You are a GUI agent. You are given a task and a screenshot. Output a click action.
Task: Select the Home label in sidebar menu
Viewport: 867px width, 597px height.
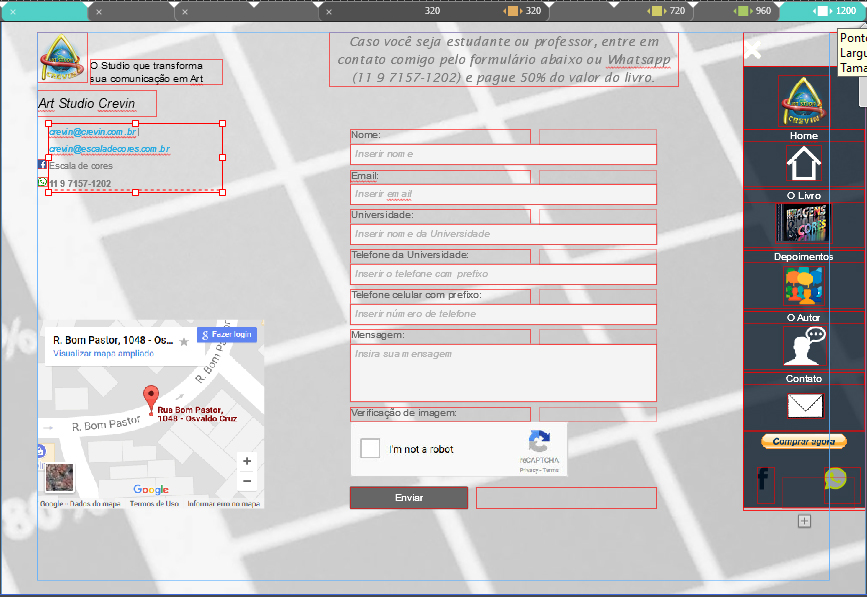click(803, 135)
